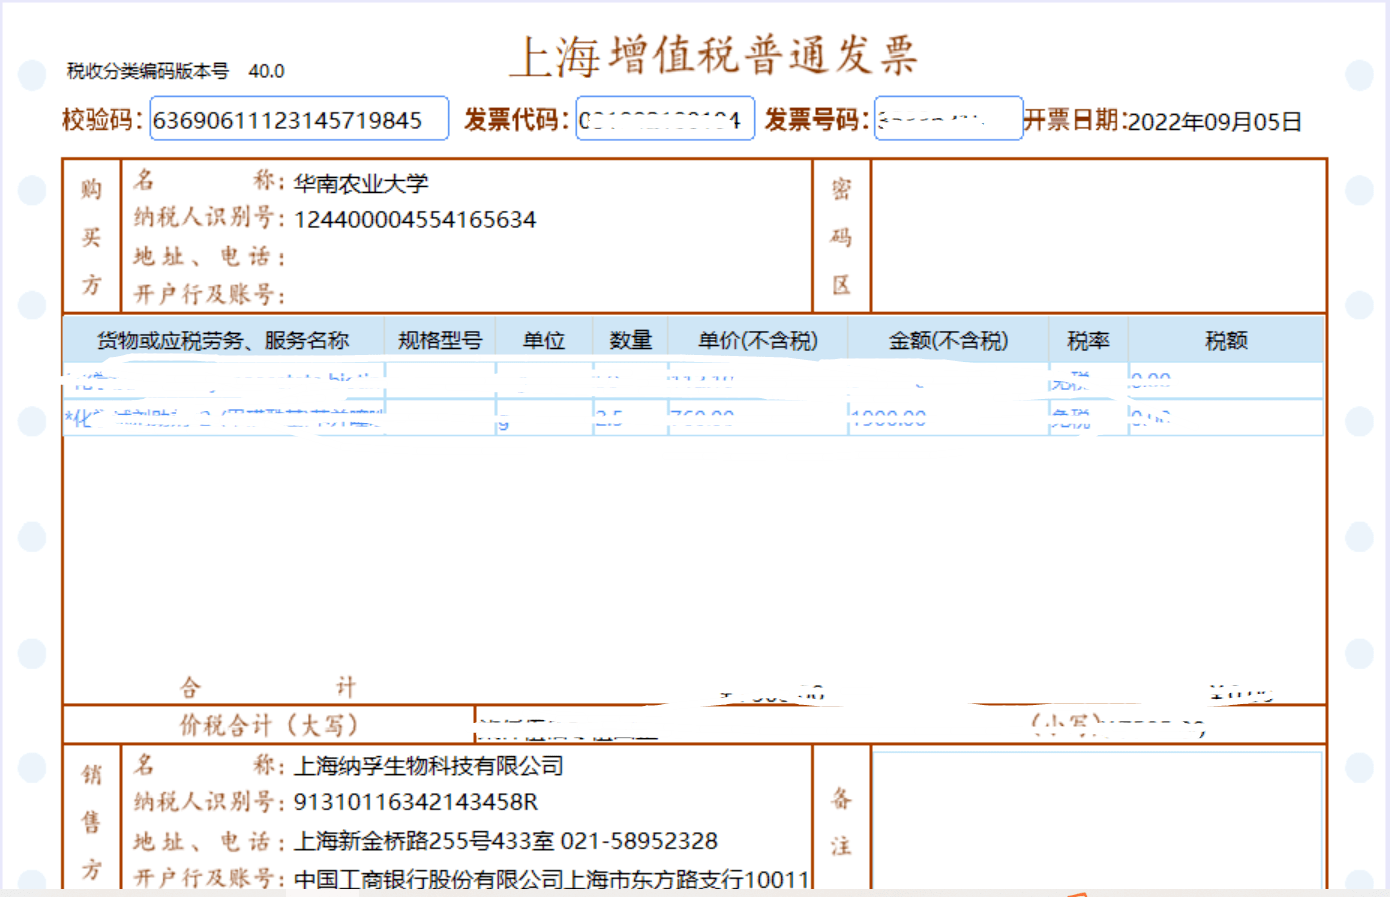The image size is (1390, 897).
Task: Select the 单价(不含税) column header
Action: 757,341
